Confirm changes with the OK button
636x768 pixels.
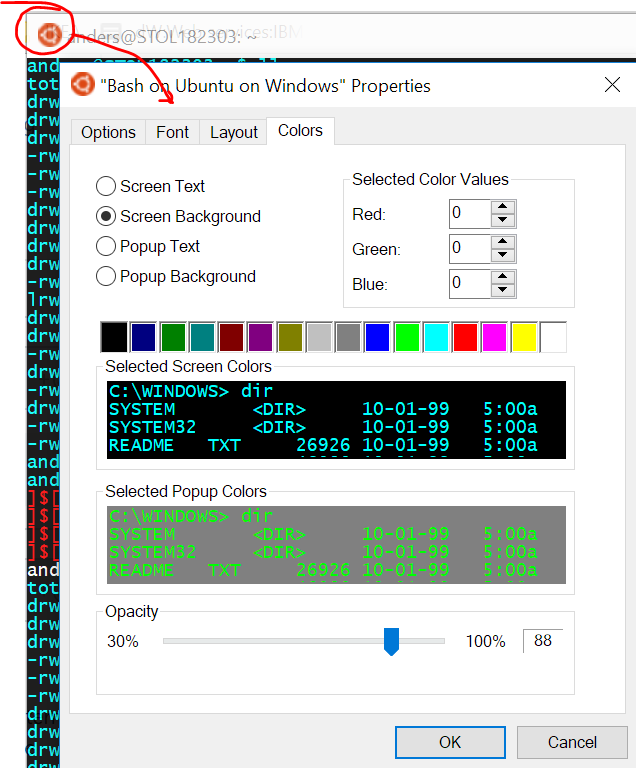click(450, 742)
